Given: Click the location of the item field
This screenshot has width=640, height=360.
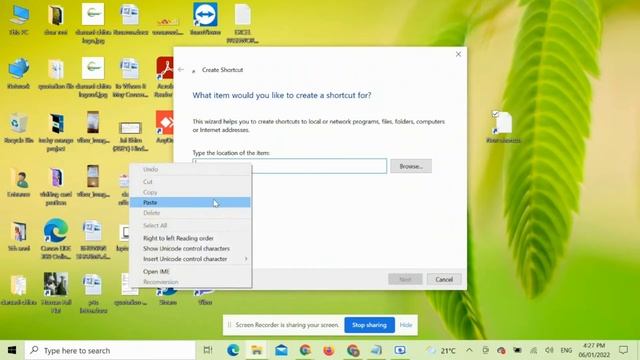Looking at the screenshot, I should [x=289, y=166].
